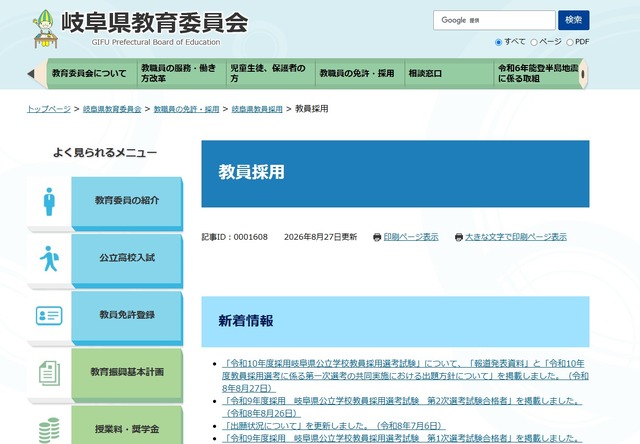Screen dimensions: 640x444
Task: Open the 岐阜県教育委員会 breadcrumb link
Action: tap(112, 109)
